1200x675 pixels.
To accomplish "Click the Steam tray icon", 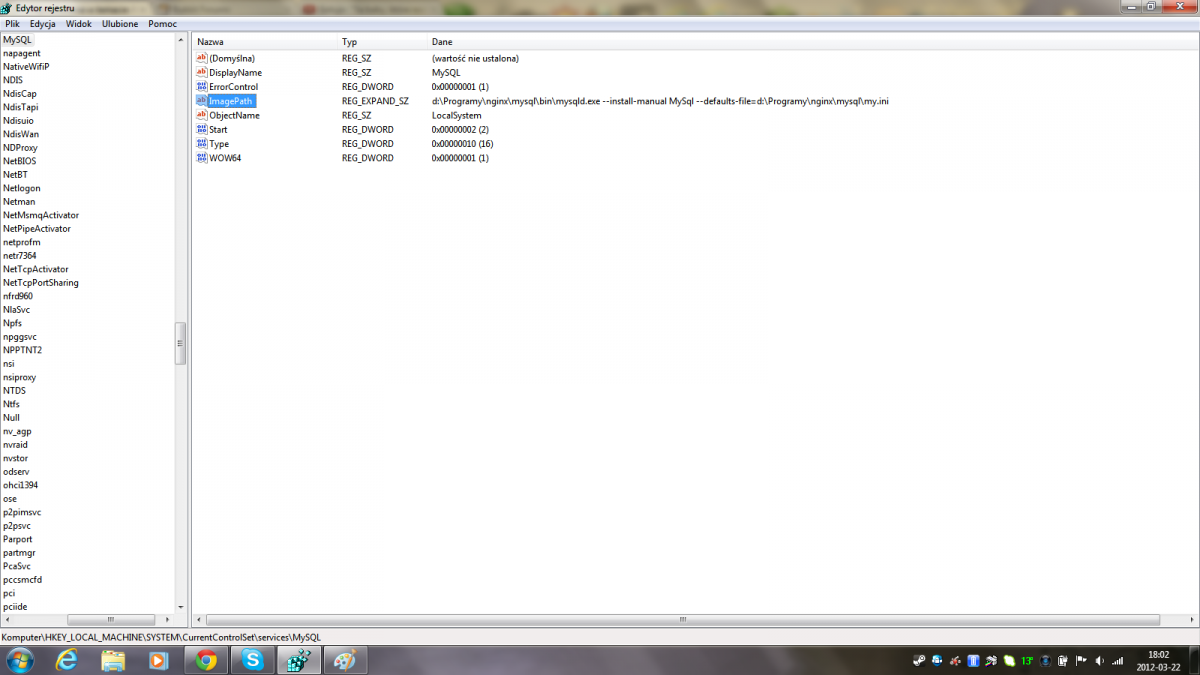I will (919, 661).
